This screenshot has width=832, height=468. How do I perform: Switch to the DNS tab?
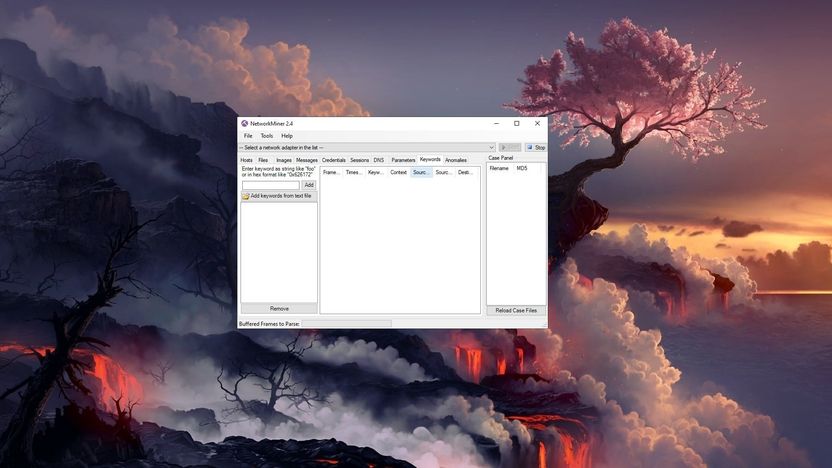pyautogui.click(x=378, y=160)
